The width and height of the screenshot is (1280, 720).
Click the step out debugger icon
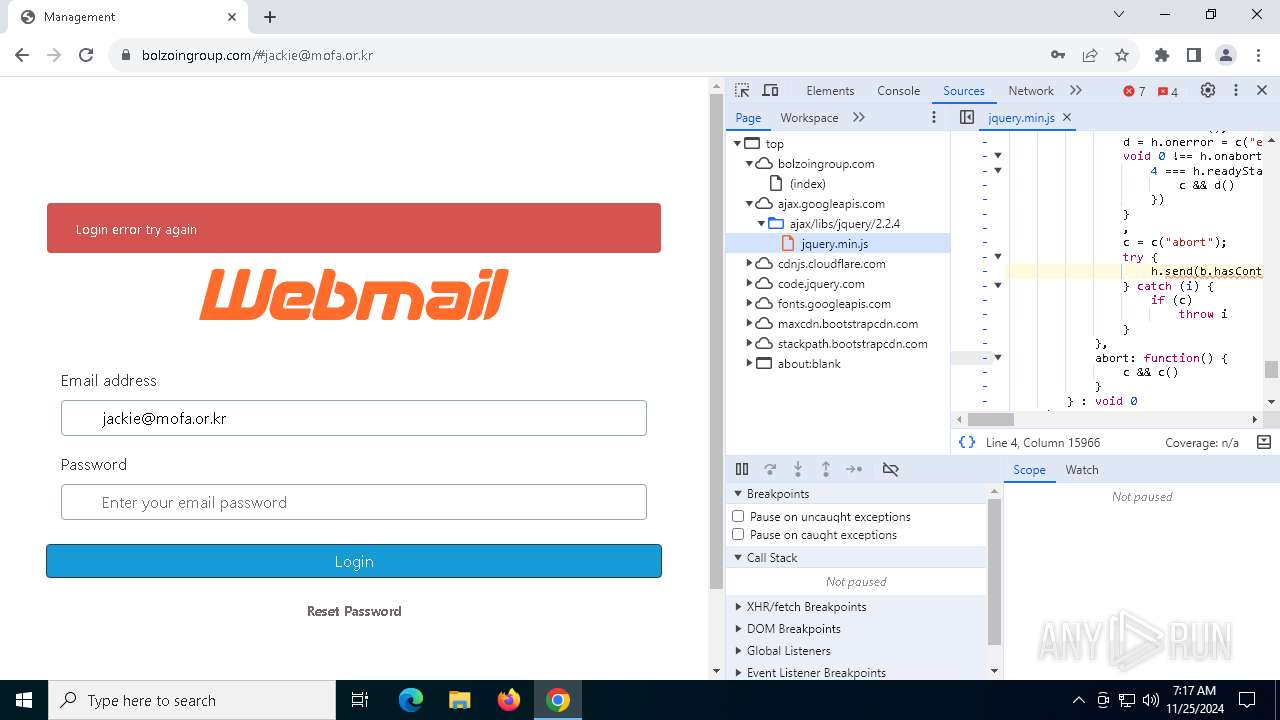tap(826, 469)
